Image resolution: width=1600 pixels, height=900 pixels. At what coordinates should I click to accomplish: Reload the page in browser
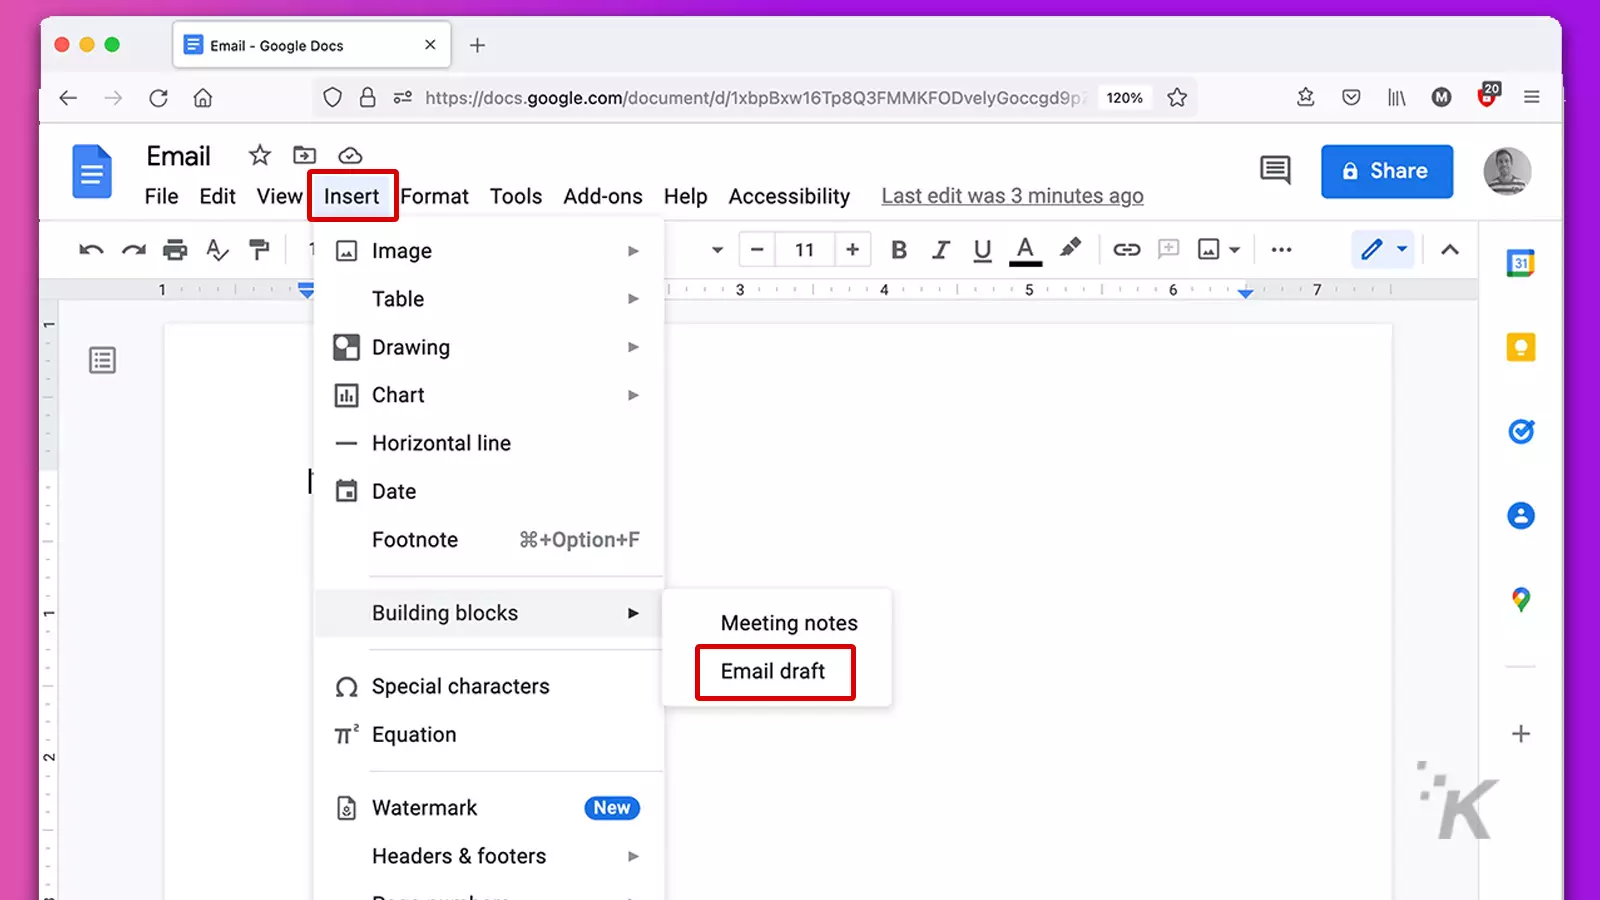click(x=158, y=98)
